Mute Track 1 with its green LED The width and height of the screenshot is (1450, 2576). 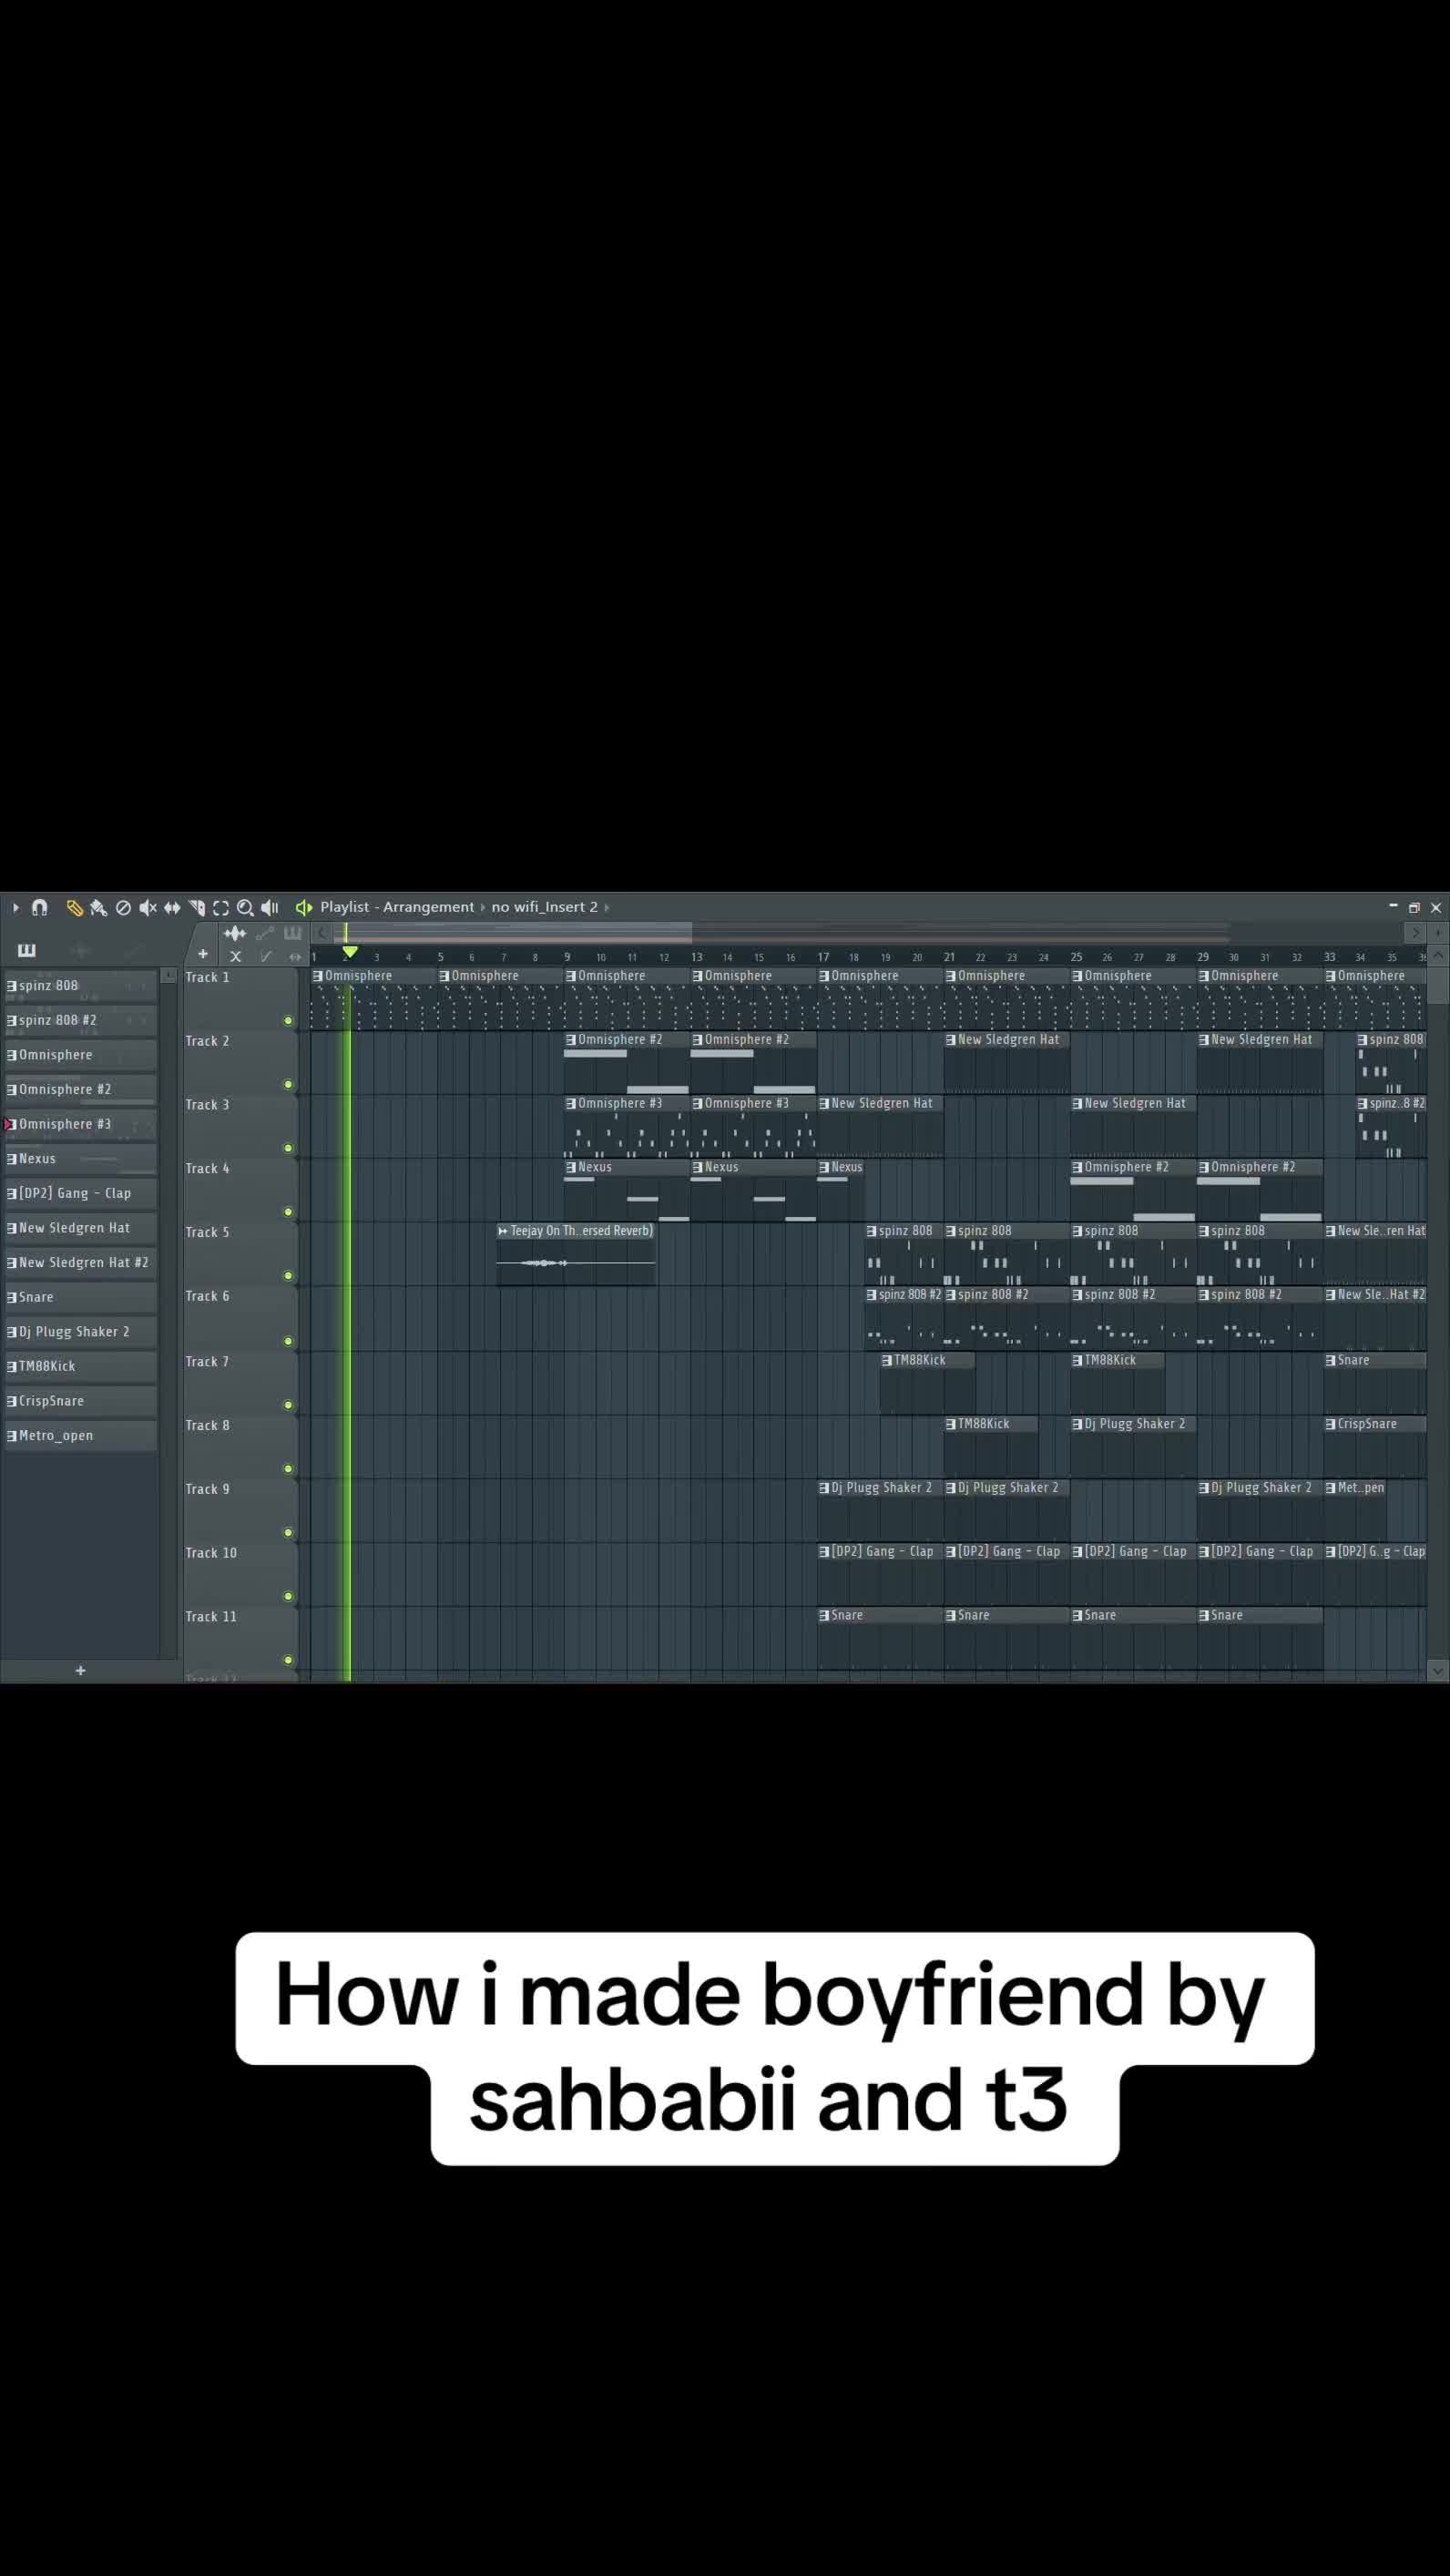[x=288, y=1021]
